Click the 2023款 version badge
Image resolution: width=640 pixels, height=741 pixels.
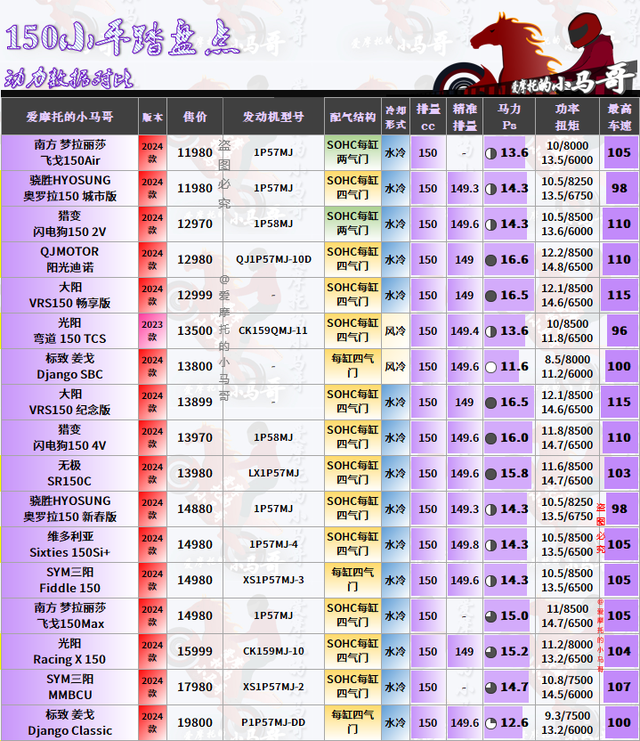[152, 331]
